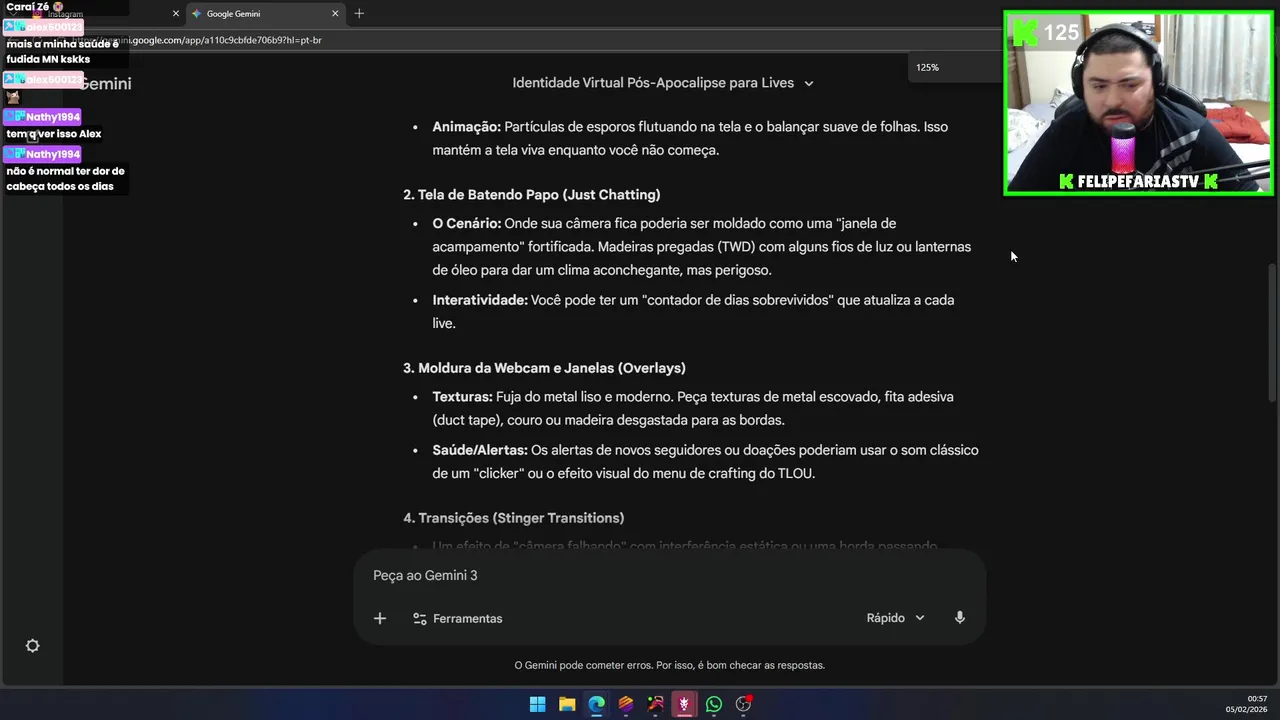Image resolution: width=1280 pixels, height=720 pixels.
Task: Click the Gemini logo text in the sidebar
Action: (105, 83)
